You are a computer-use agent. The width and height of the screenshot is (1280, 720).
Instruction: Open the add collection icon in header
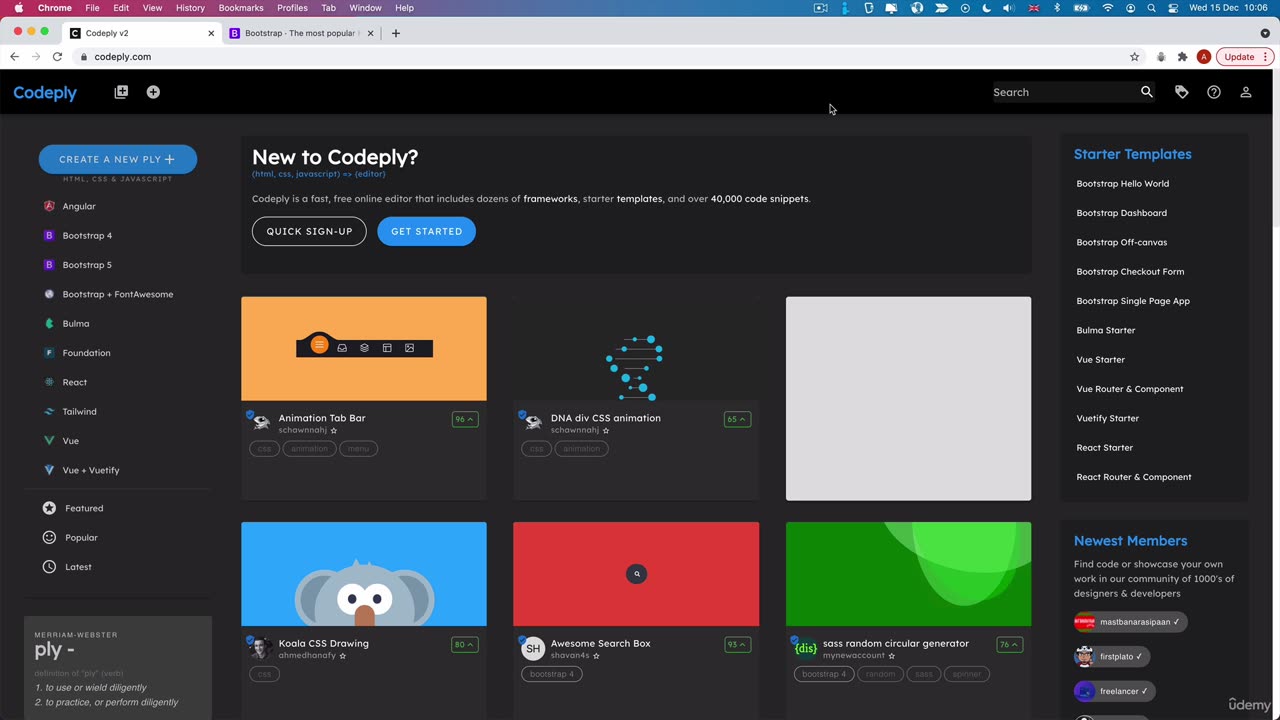[x=121, y=92]
